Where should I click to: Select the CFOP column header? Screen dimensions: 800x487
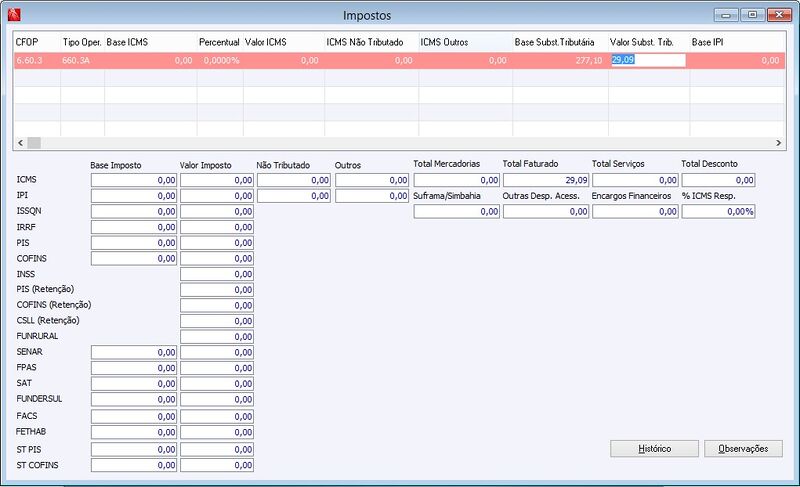(37, 42)
